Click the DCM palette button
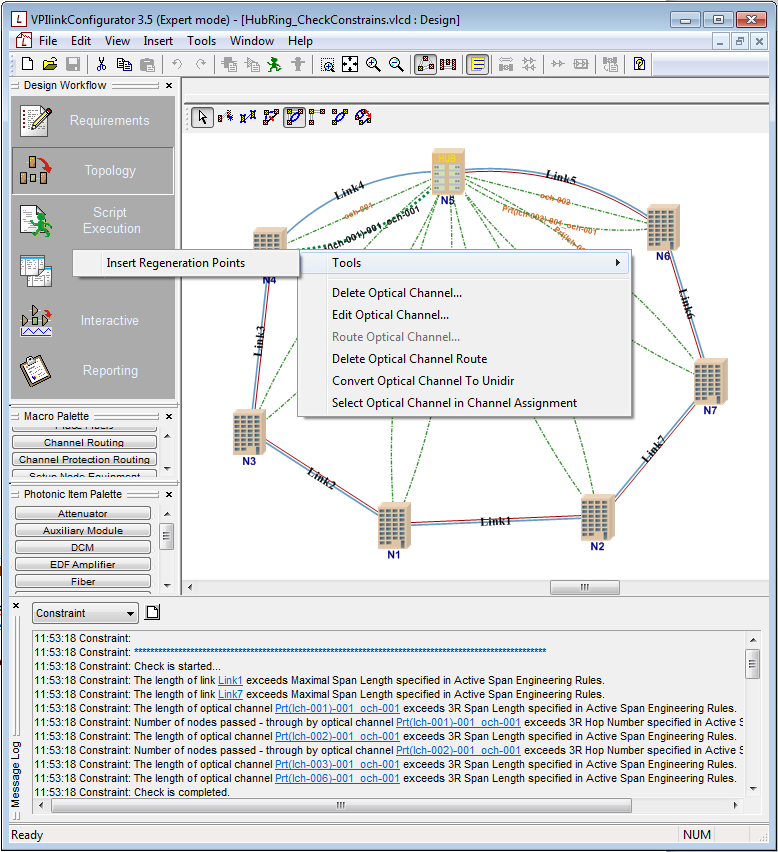The width and height of the screenshot is (778, 852). click(x=83, y=547)
